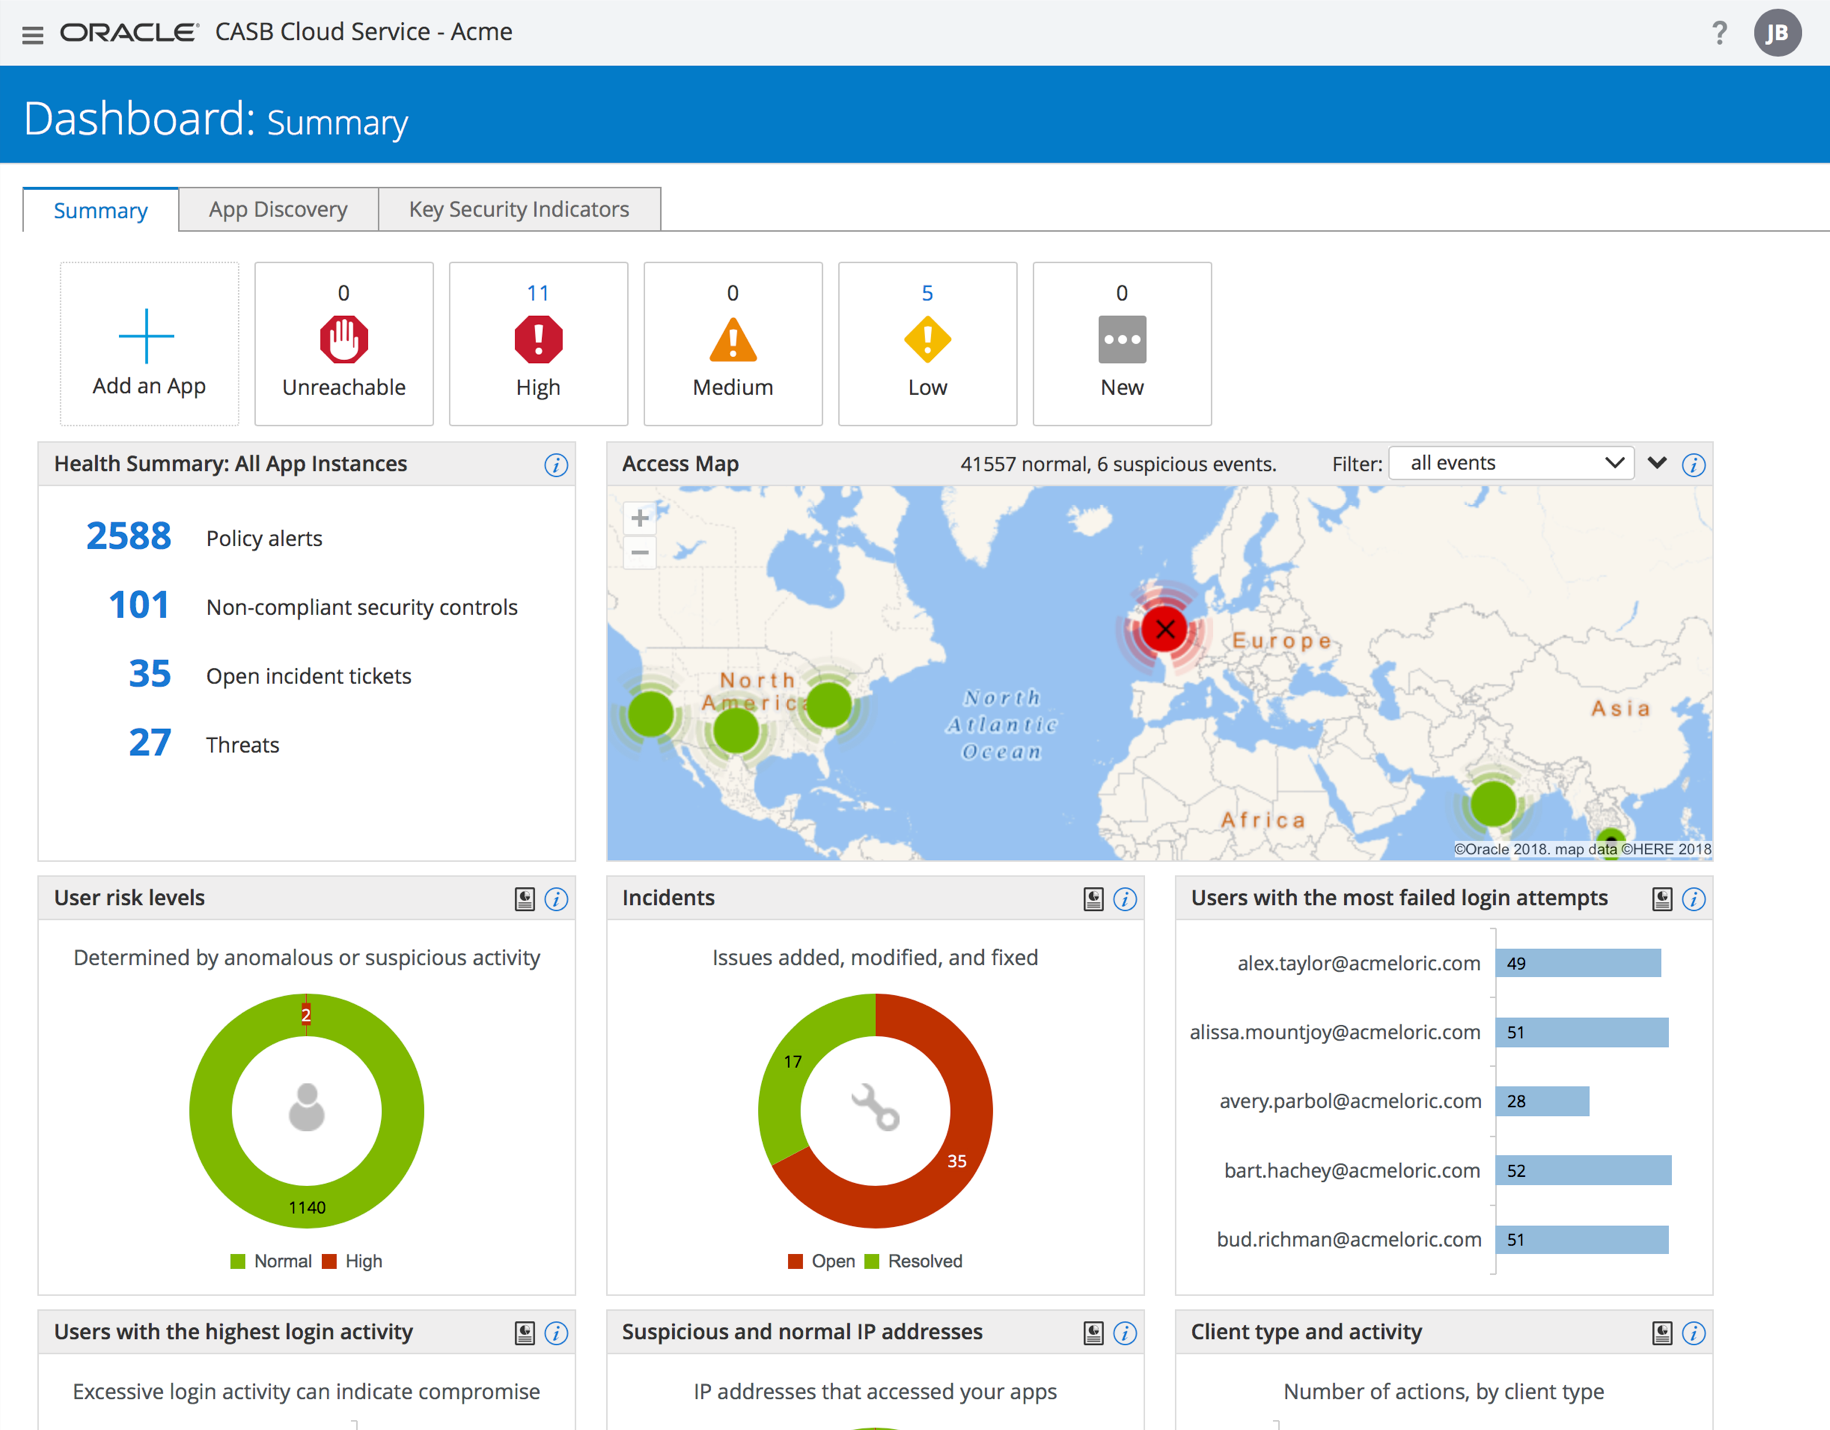
Task: Toggle the Normal legend in User risk levels
Action: coord(271,1261)
